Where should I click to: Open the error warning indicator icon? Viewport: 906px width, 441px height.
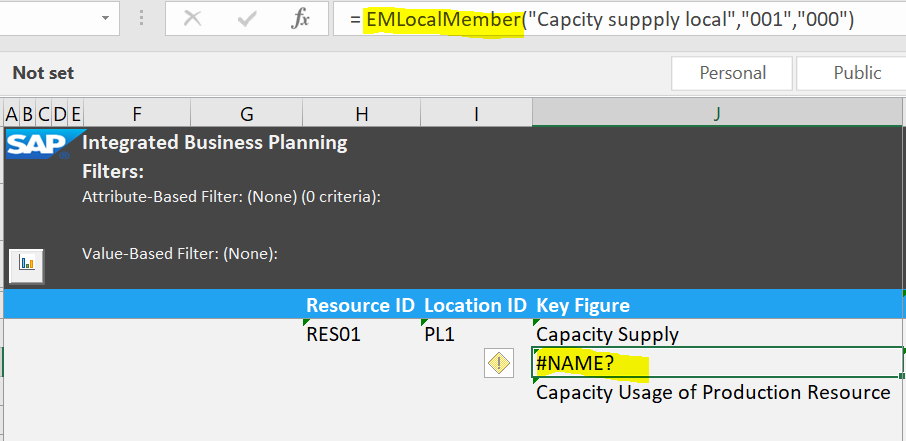pos(498,364)
